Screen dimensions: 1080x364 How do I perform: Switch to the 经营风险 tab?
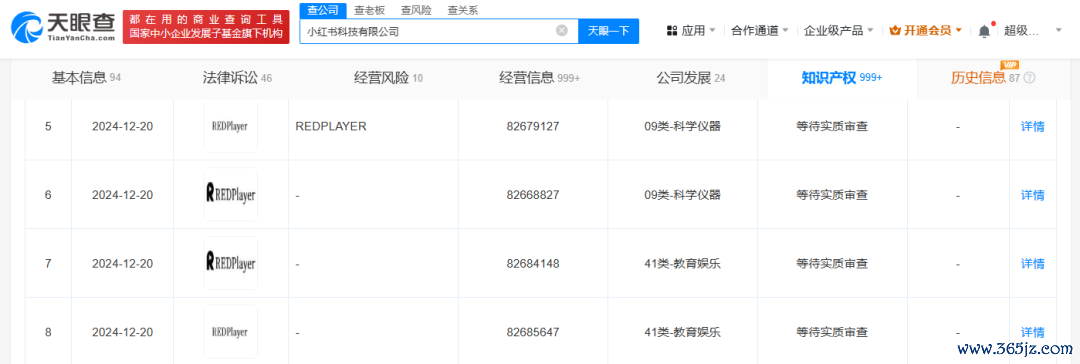pyautogui.click(x=388, y=78)
